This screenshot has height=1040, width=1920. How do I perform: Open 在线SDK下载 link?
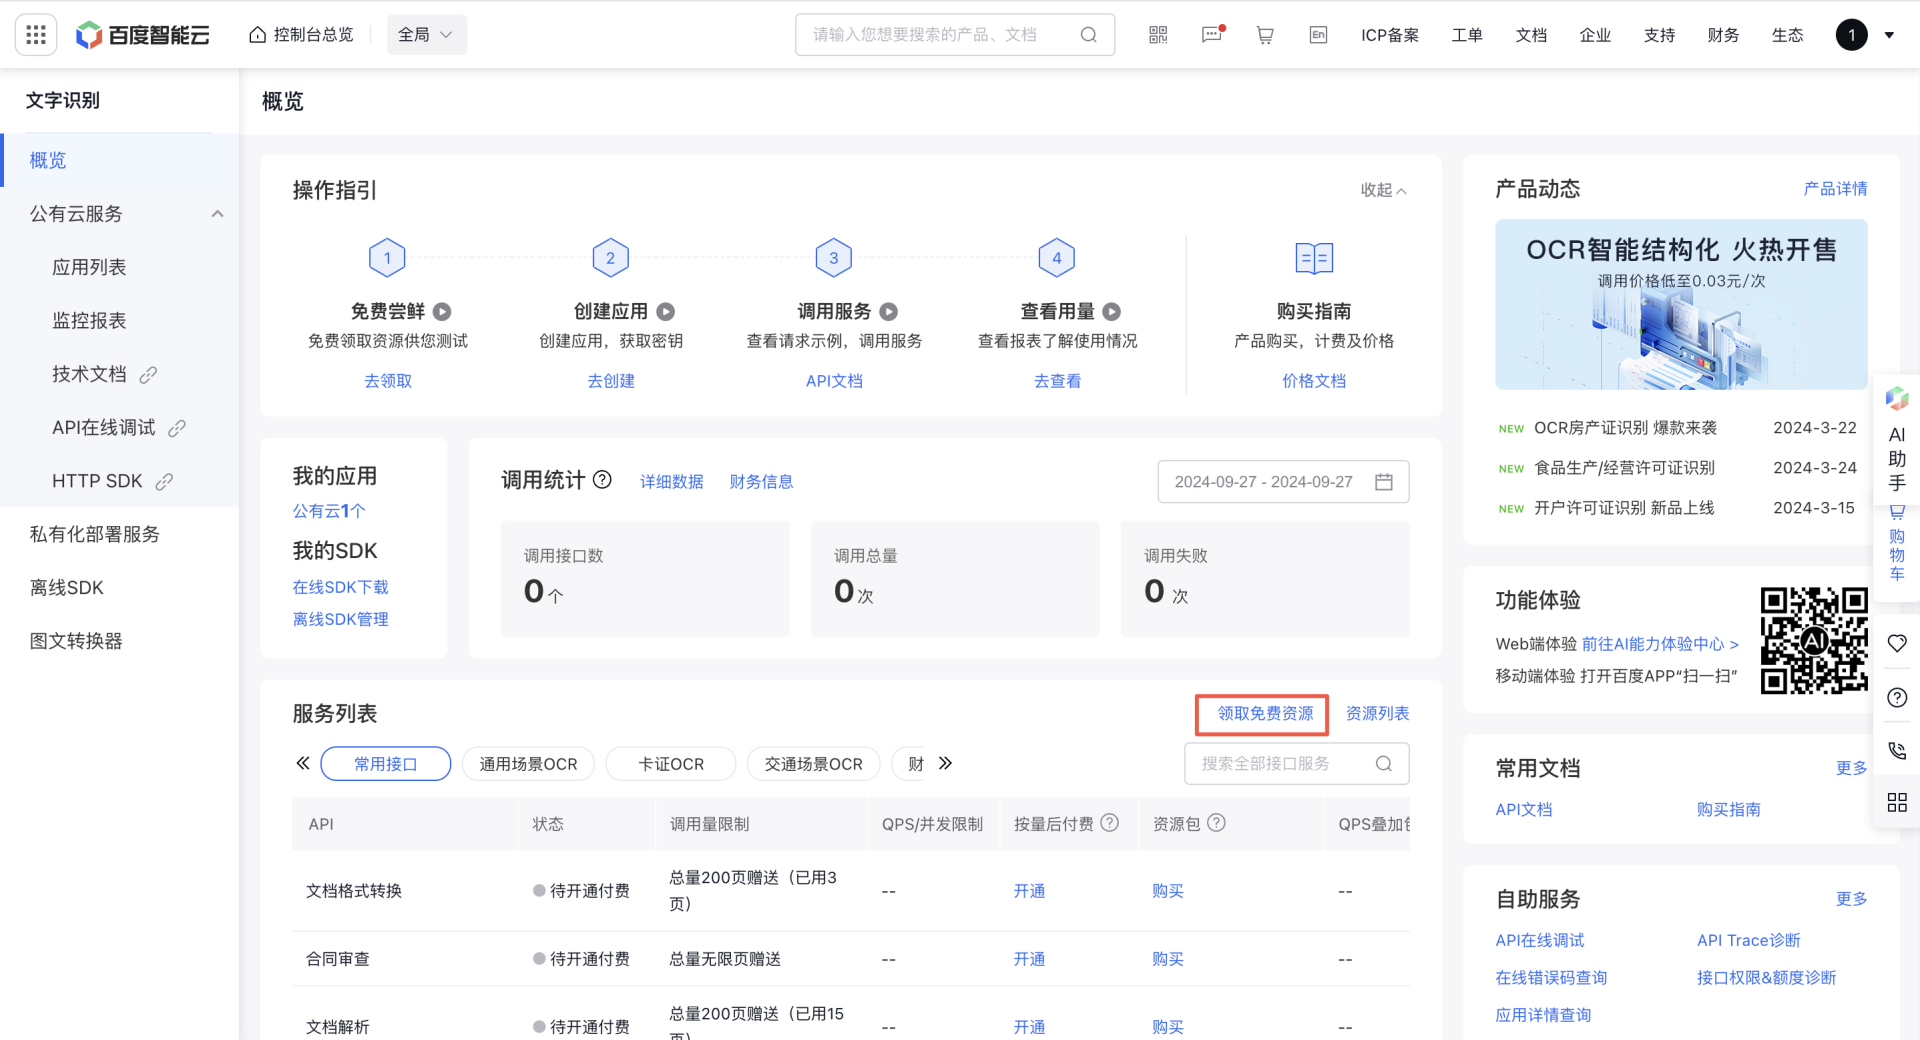pyautogui.click(x=340, y=587)
